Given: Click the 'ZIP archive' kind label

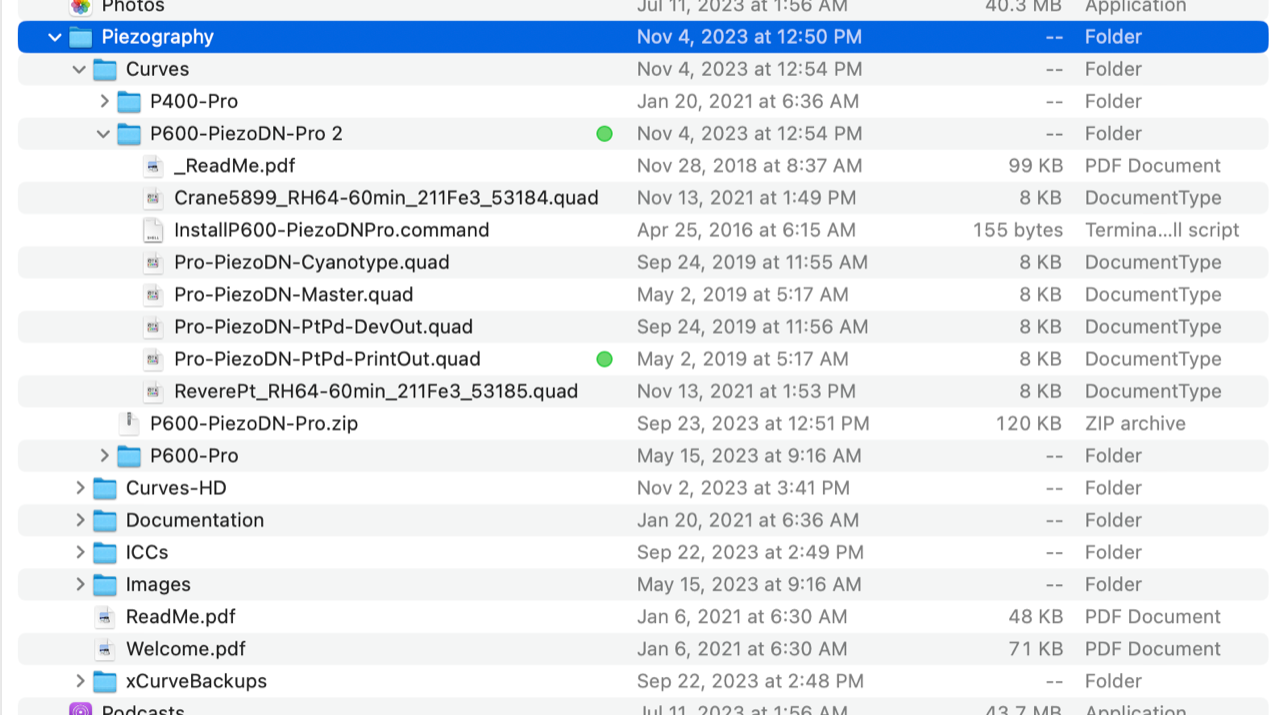Looking at the screenshot, I should tap(1135, 423).
